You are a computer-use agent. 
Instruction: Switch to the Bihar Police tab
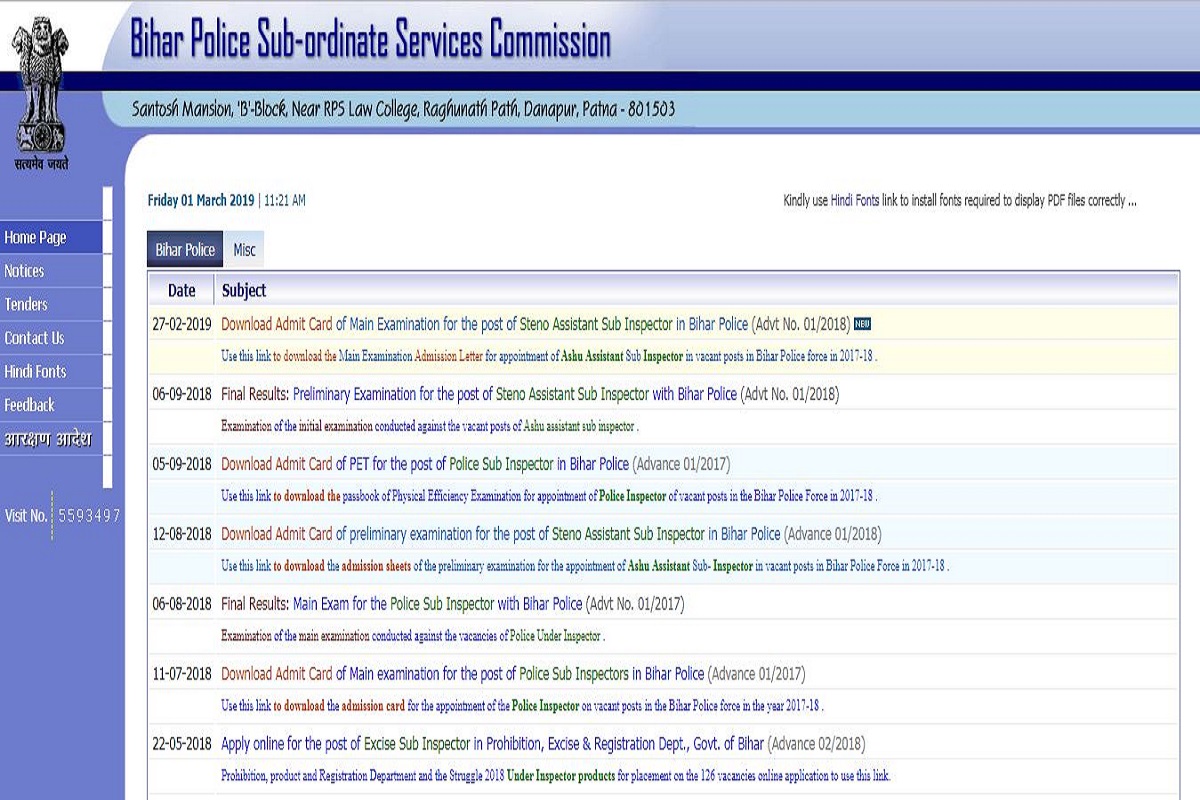pos(185,250)
